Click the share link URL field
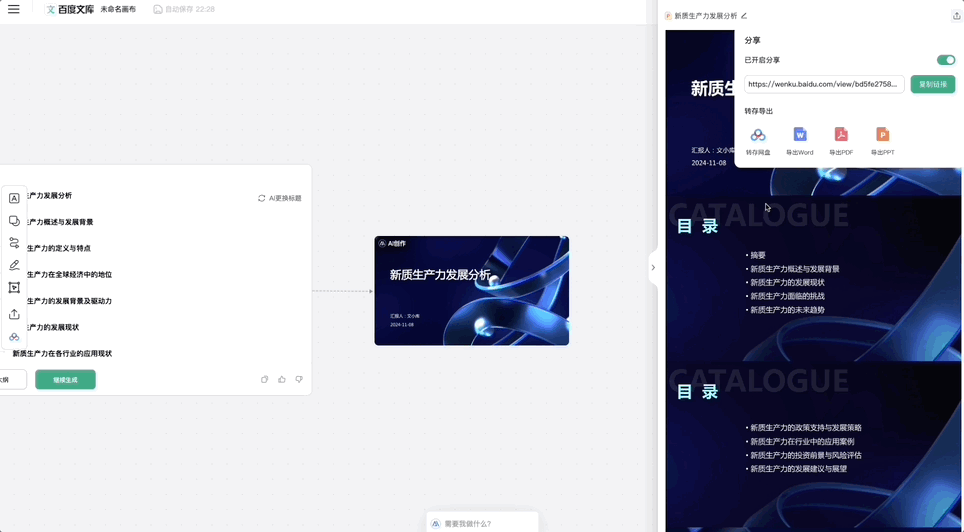This screenshot has width=964, height=532. [x=824, y=85]
